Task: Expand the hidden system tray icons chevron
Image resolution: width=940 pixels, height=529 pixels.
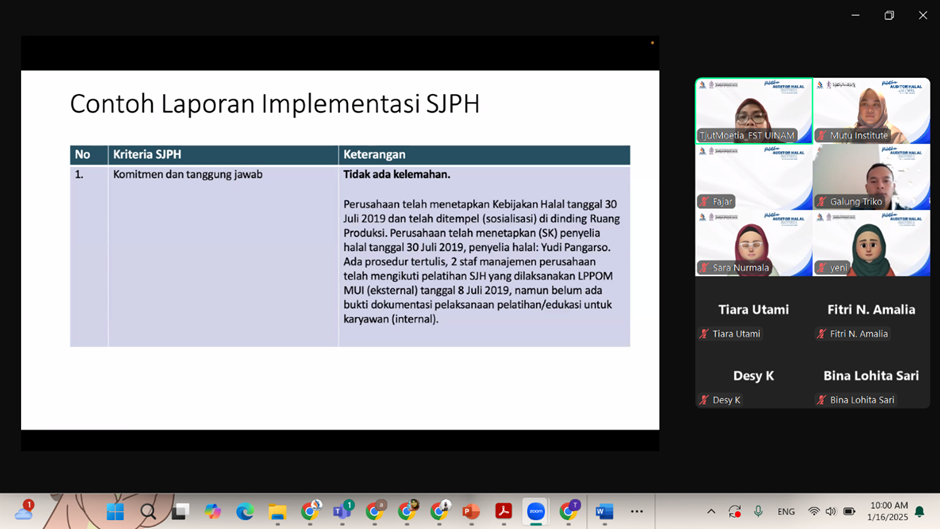Action: click(711, 511)
